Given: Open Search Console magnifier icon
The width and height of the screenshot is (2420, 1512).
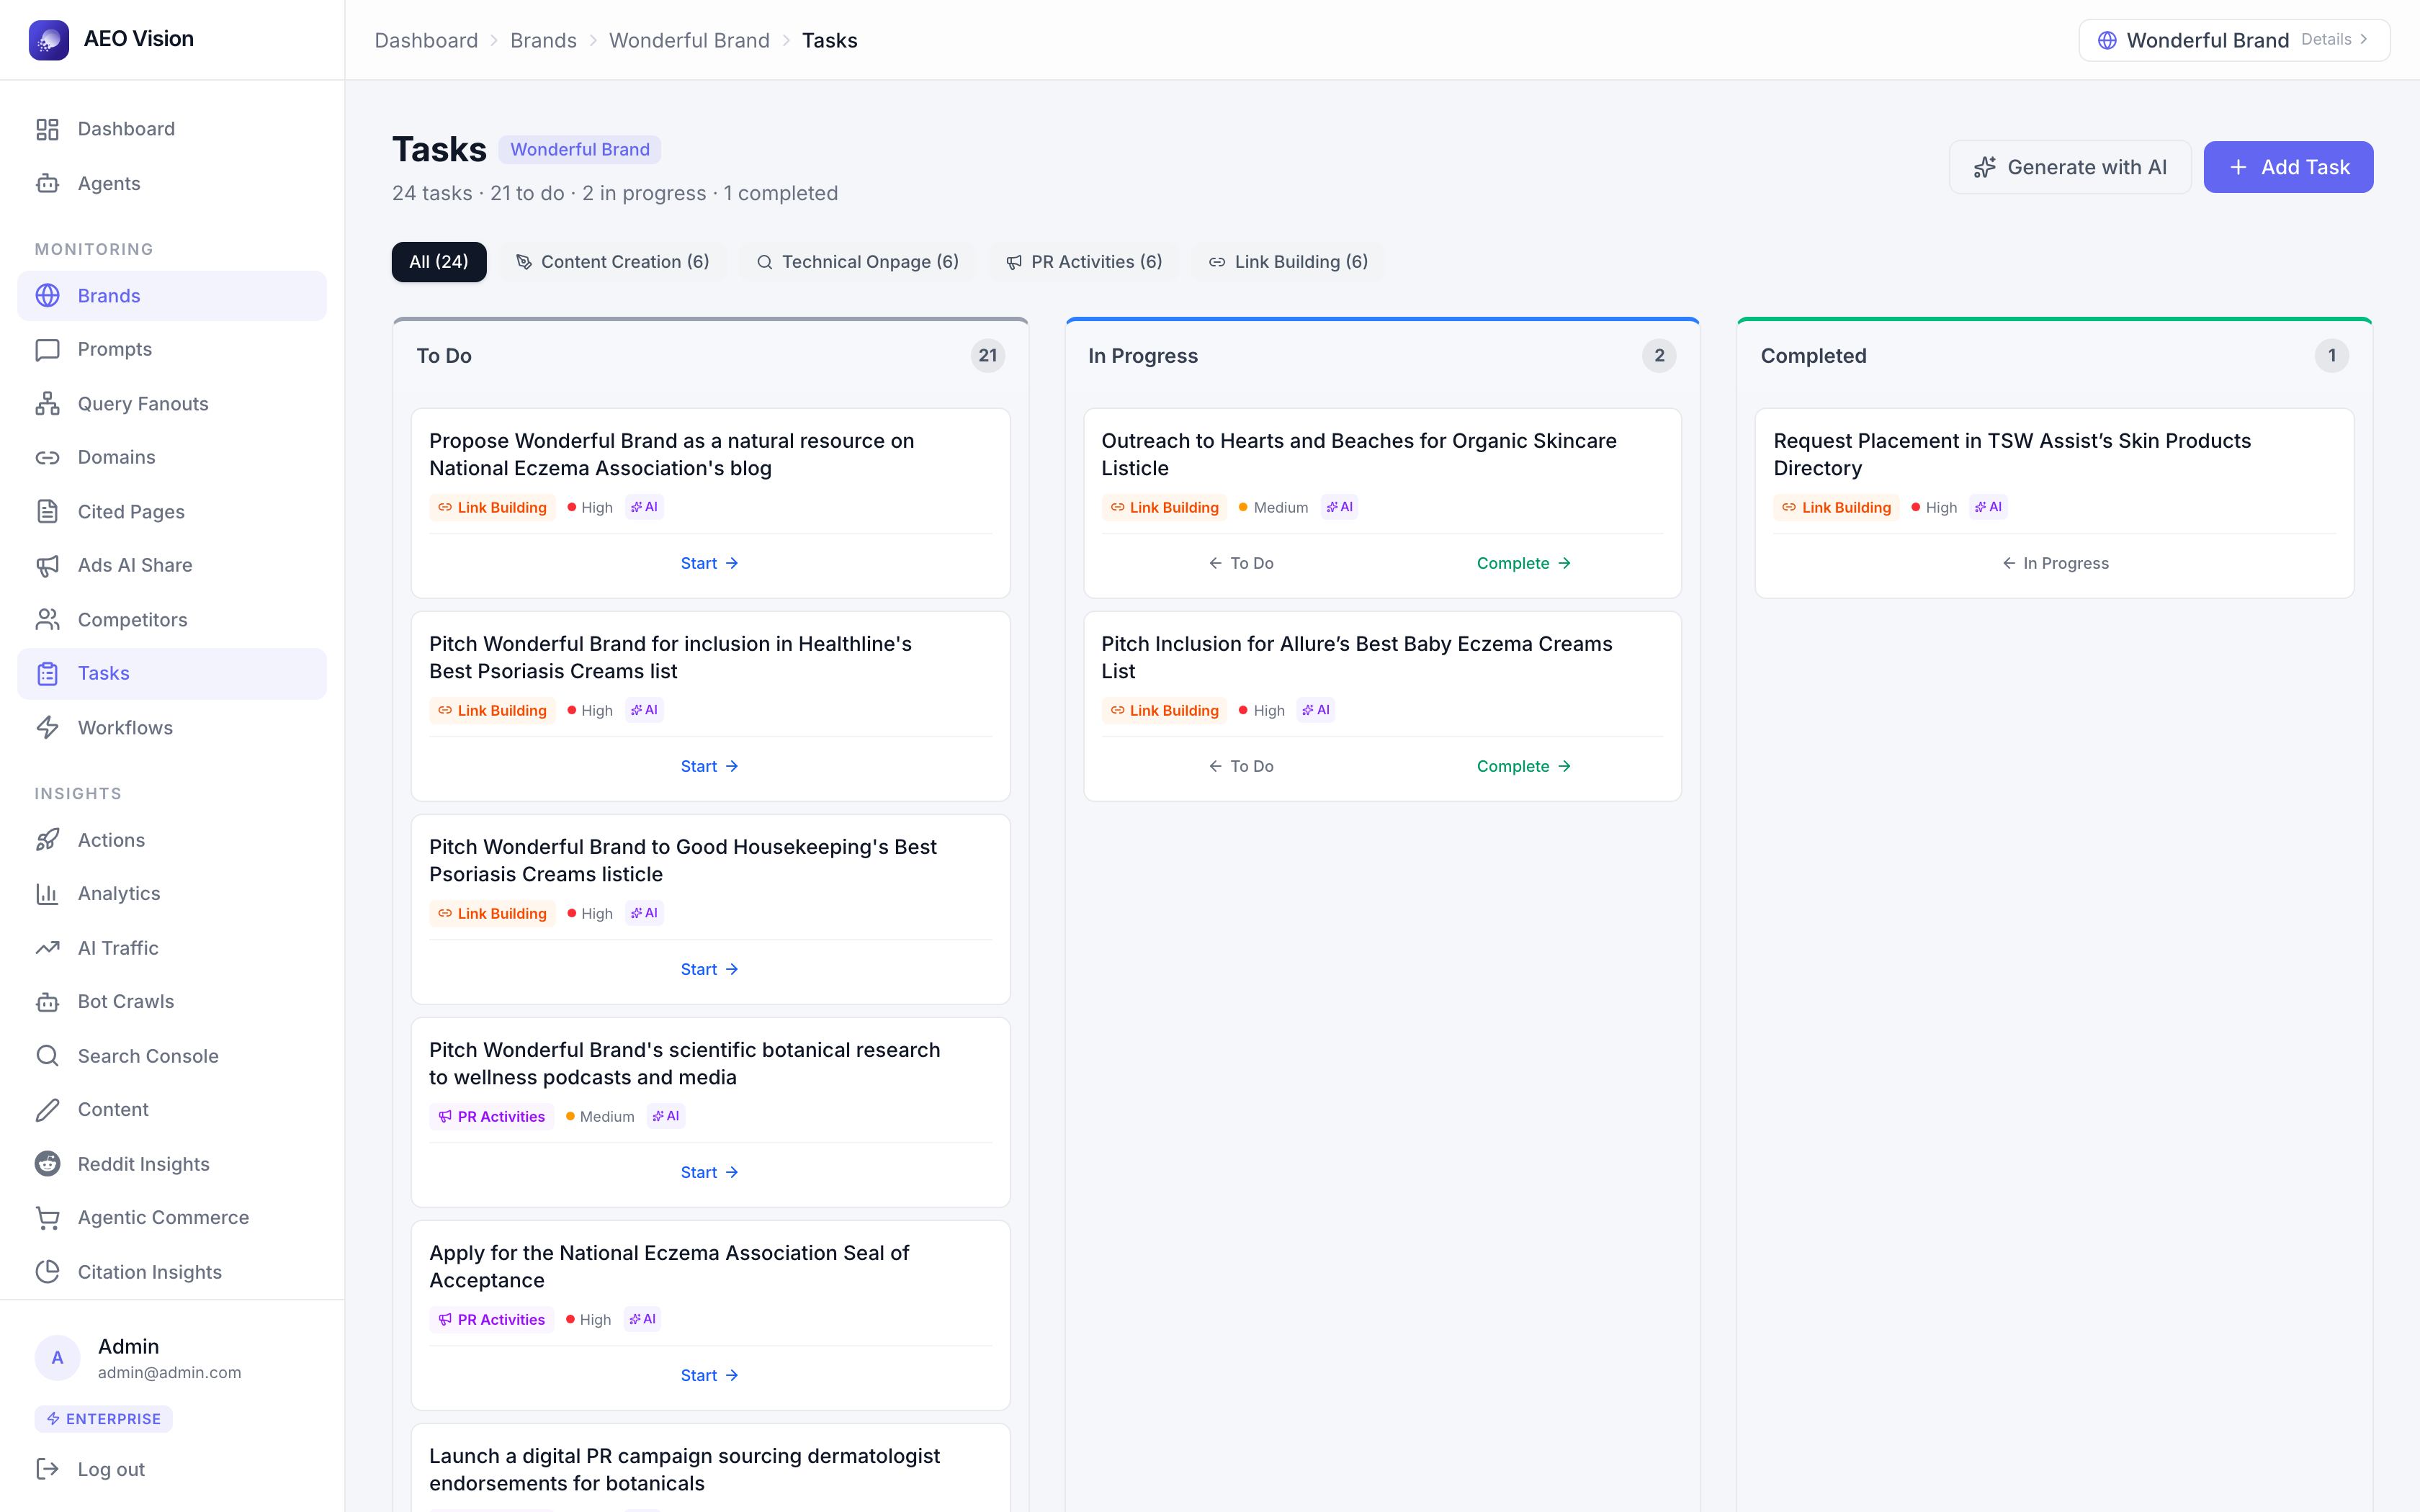Looking at the screenshot, I should 47,1056.
